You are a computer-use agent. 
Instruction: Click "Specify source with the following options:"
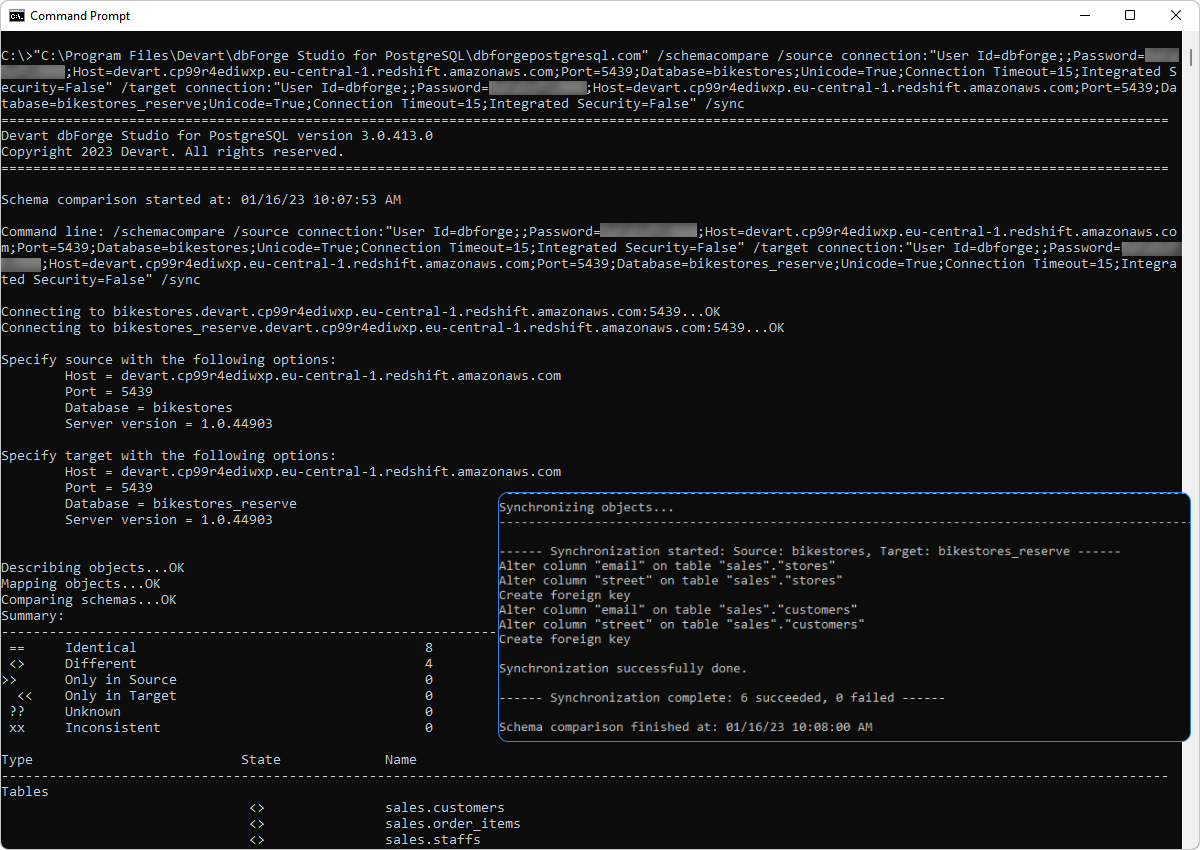click(169, 360)
